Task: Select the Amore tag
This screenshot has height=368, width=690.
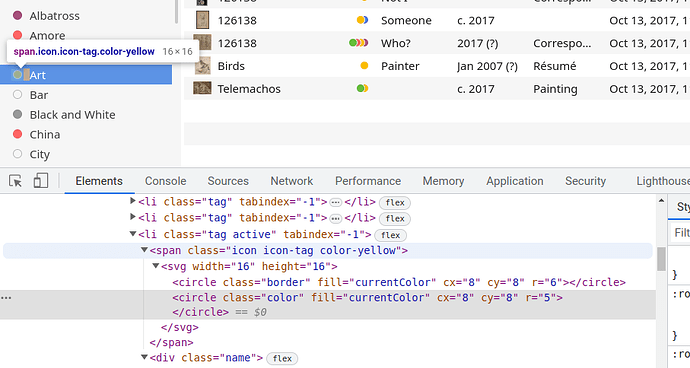Action: click(x=48, y=36)
